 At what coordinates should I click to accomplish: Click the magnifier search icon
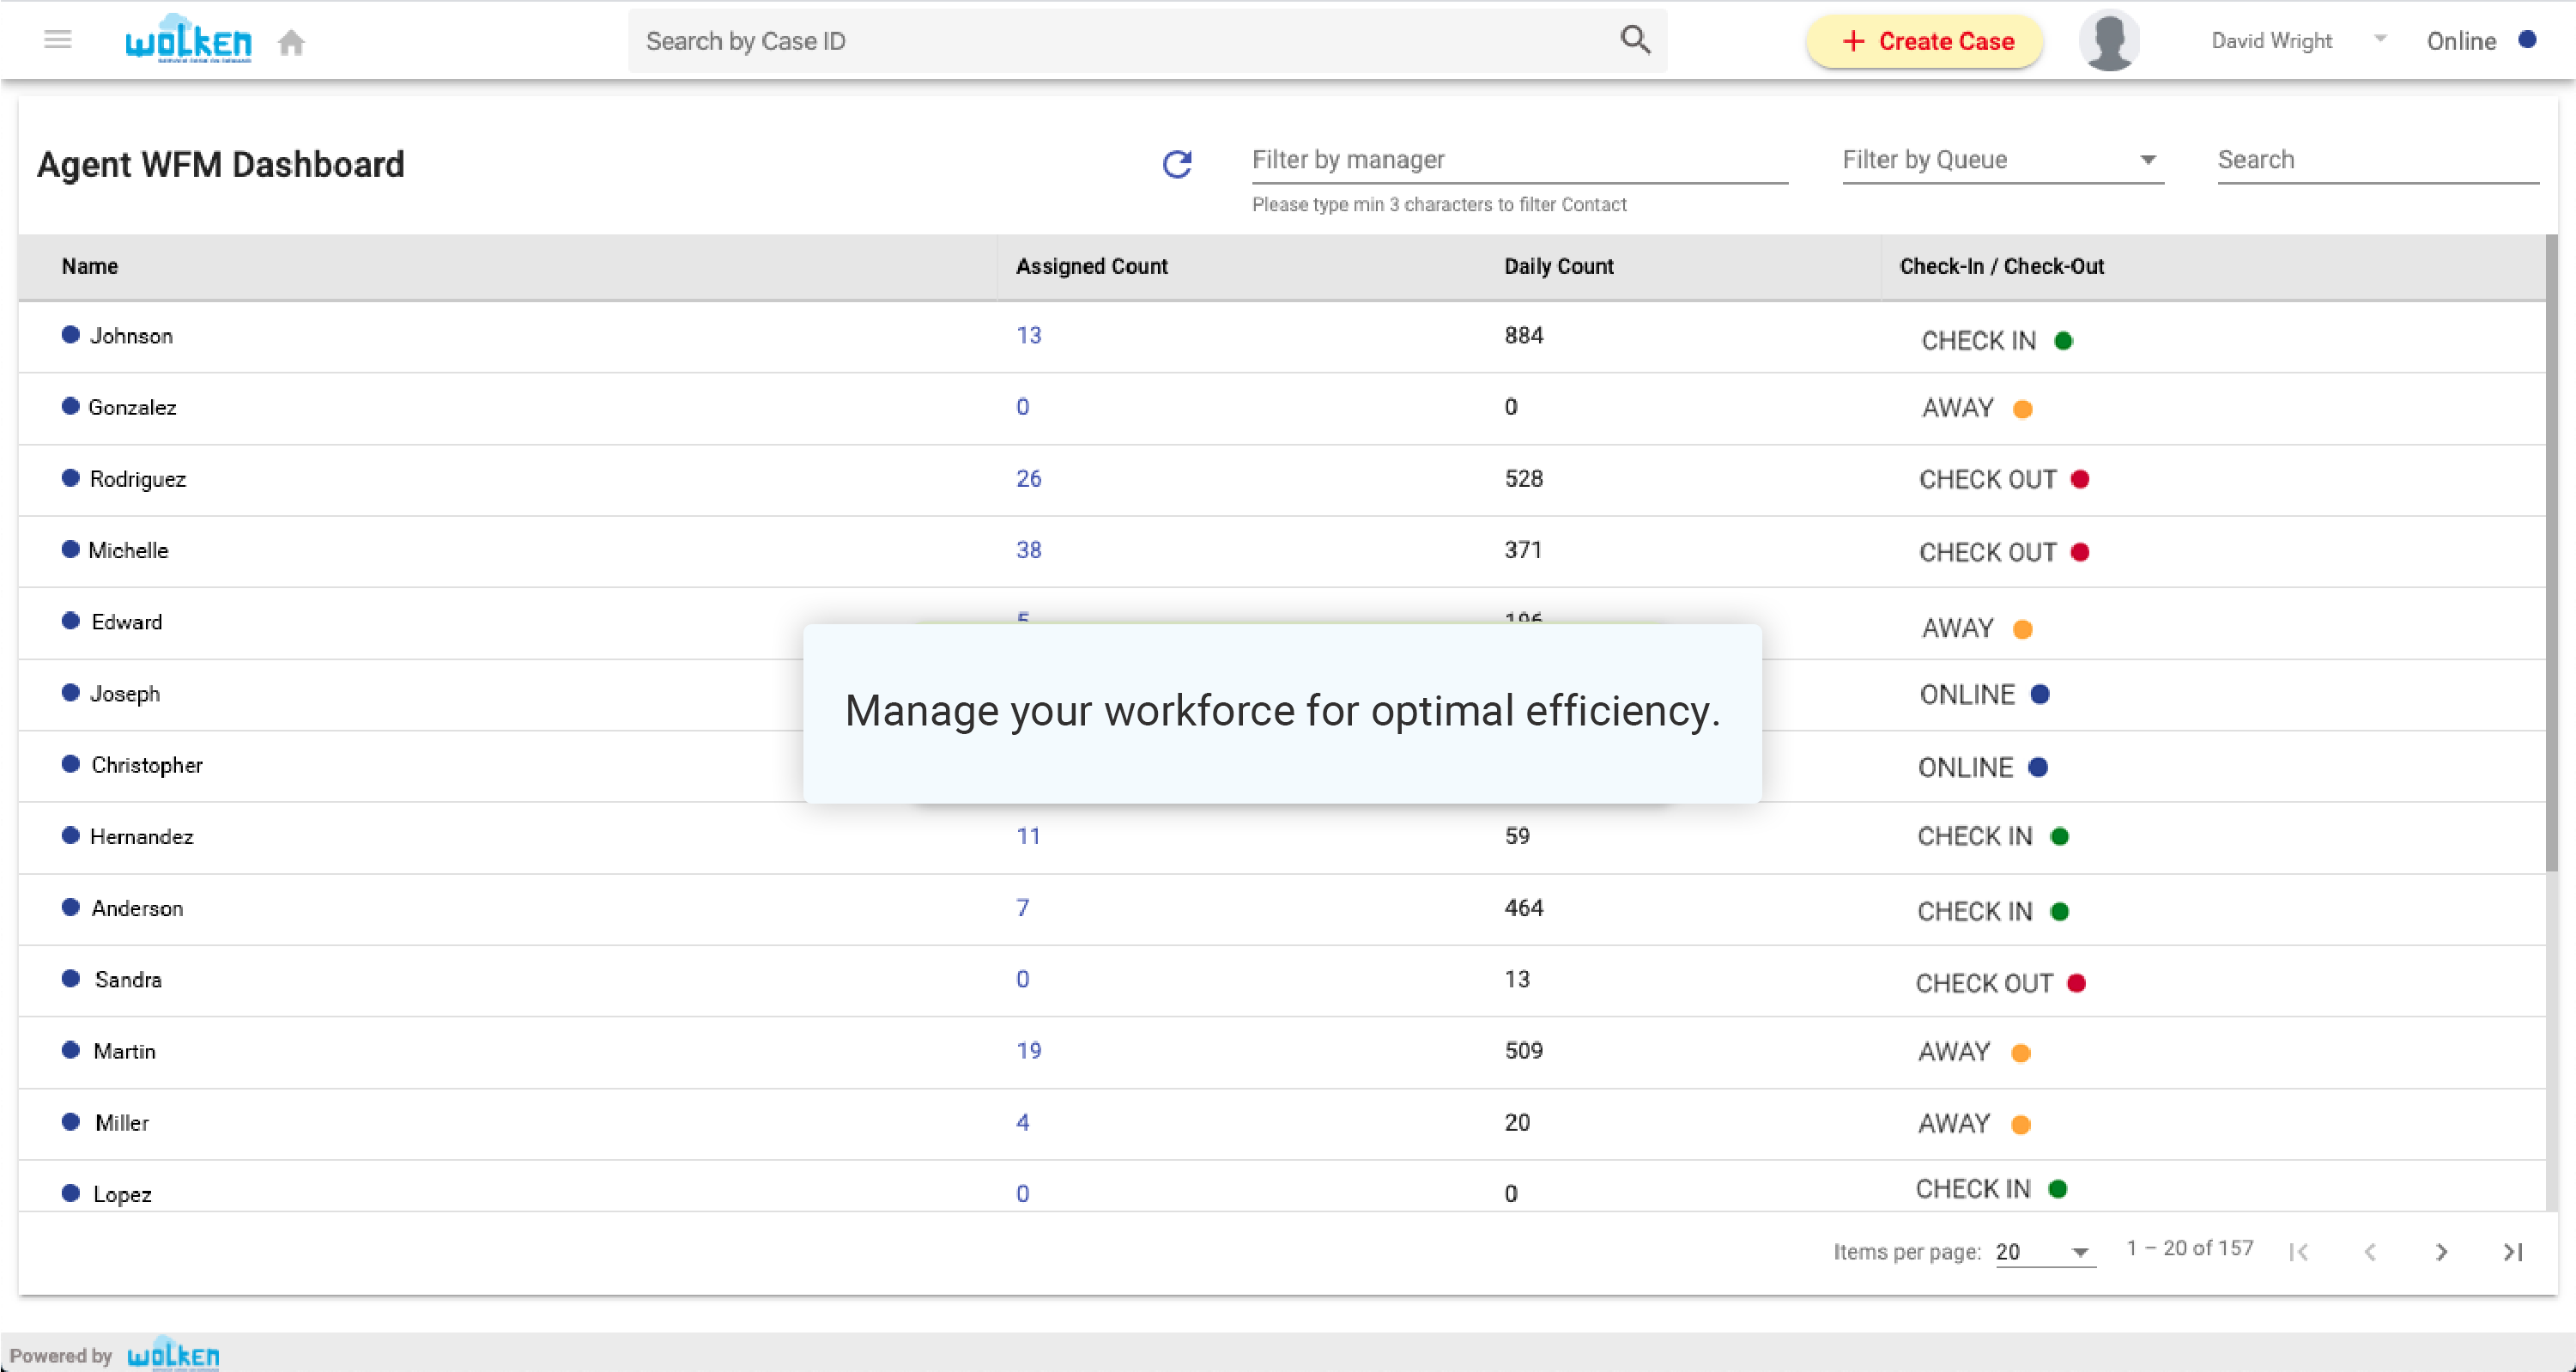click(1635, 40)
